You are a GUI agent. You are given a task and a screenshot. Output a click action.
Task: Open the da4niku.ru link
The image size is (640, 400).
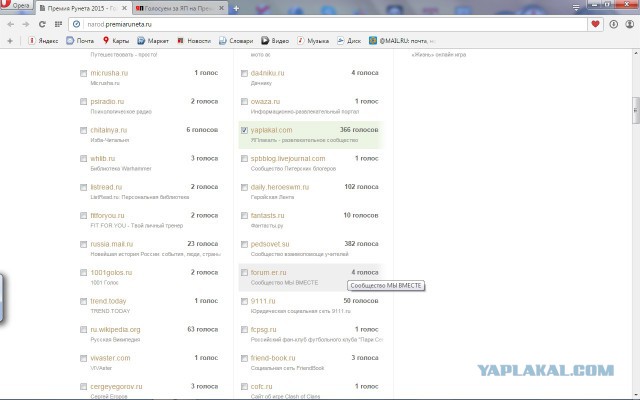pyautogui.click(x=267, y=73)
